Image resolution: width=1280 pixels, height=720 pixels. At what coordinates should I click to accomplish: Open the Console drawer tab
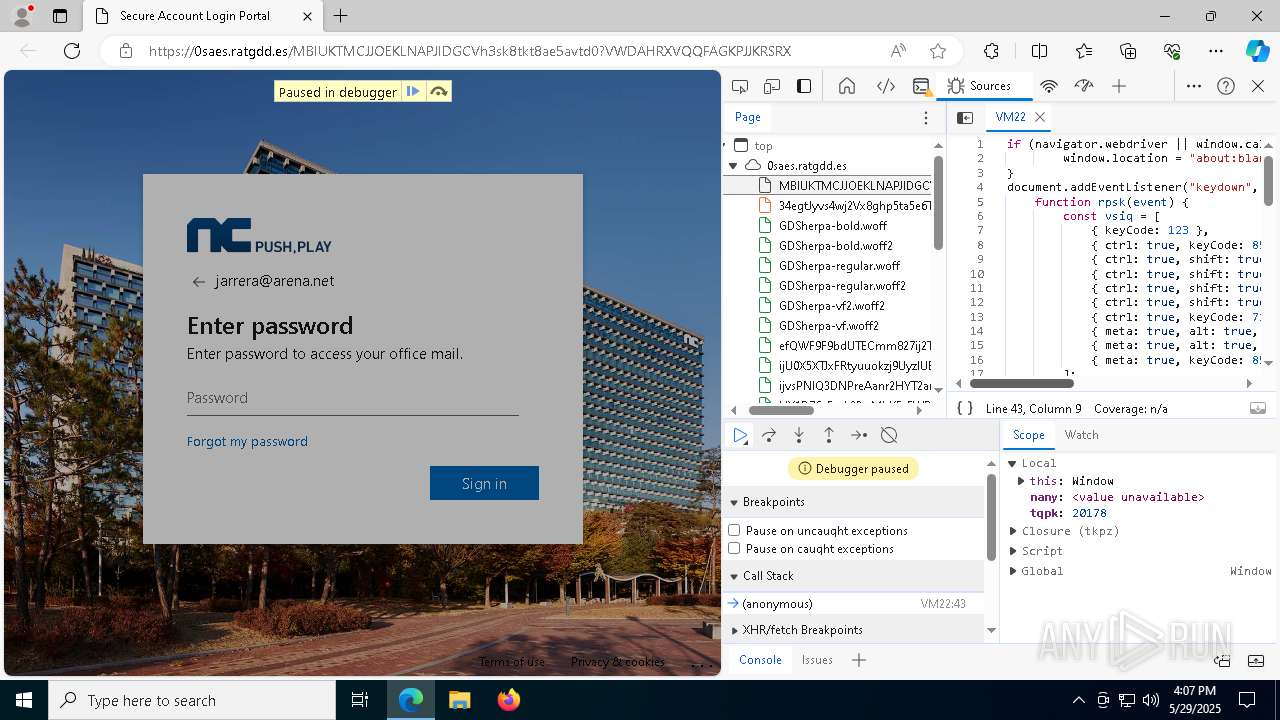[760, 660]
